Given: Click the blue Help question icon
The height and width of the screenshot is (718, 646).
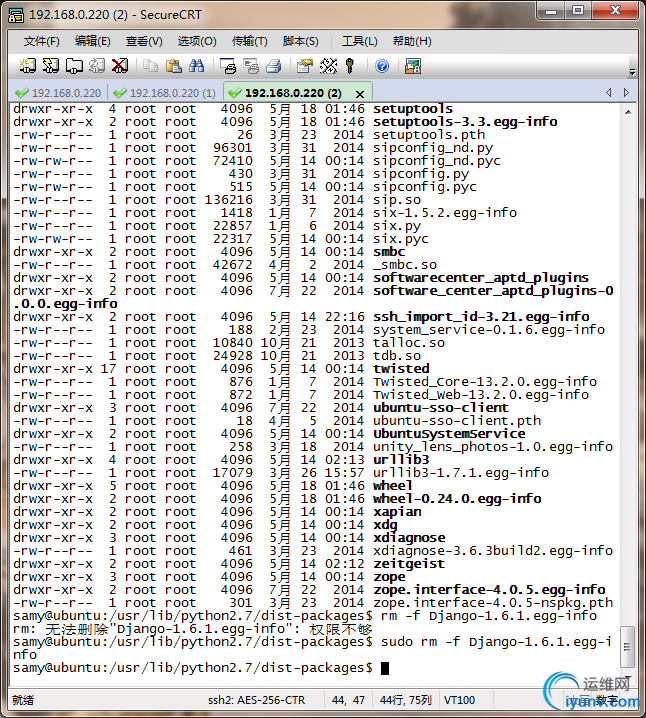Looking at the screenshot, I should [382, 66].
